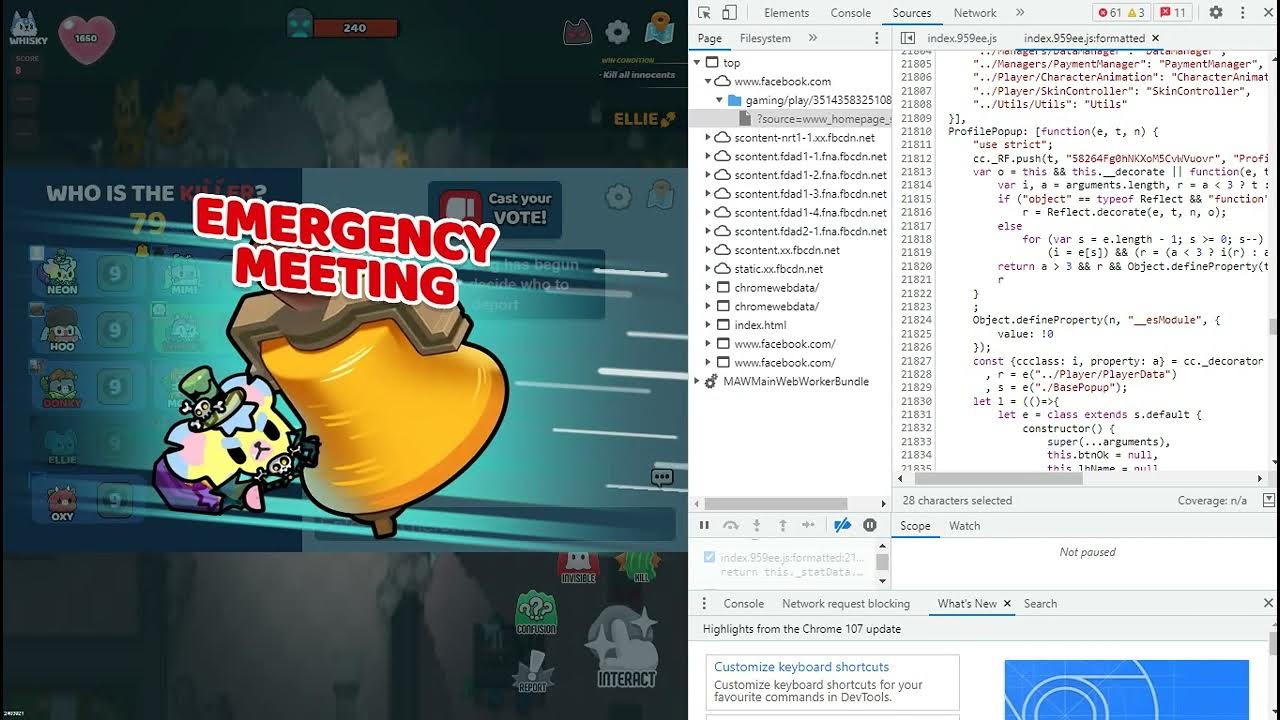Image resolution: width=1280 pixels, height=720 pixels.
Task: Open the chat bubble icon in meeting panel
Action: click(662, 477)
